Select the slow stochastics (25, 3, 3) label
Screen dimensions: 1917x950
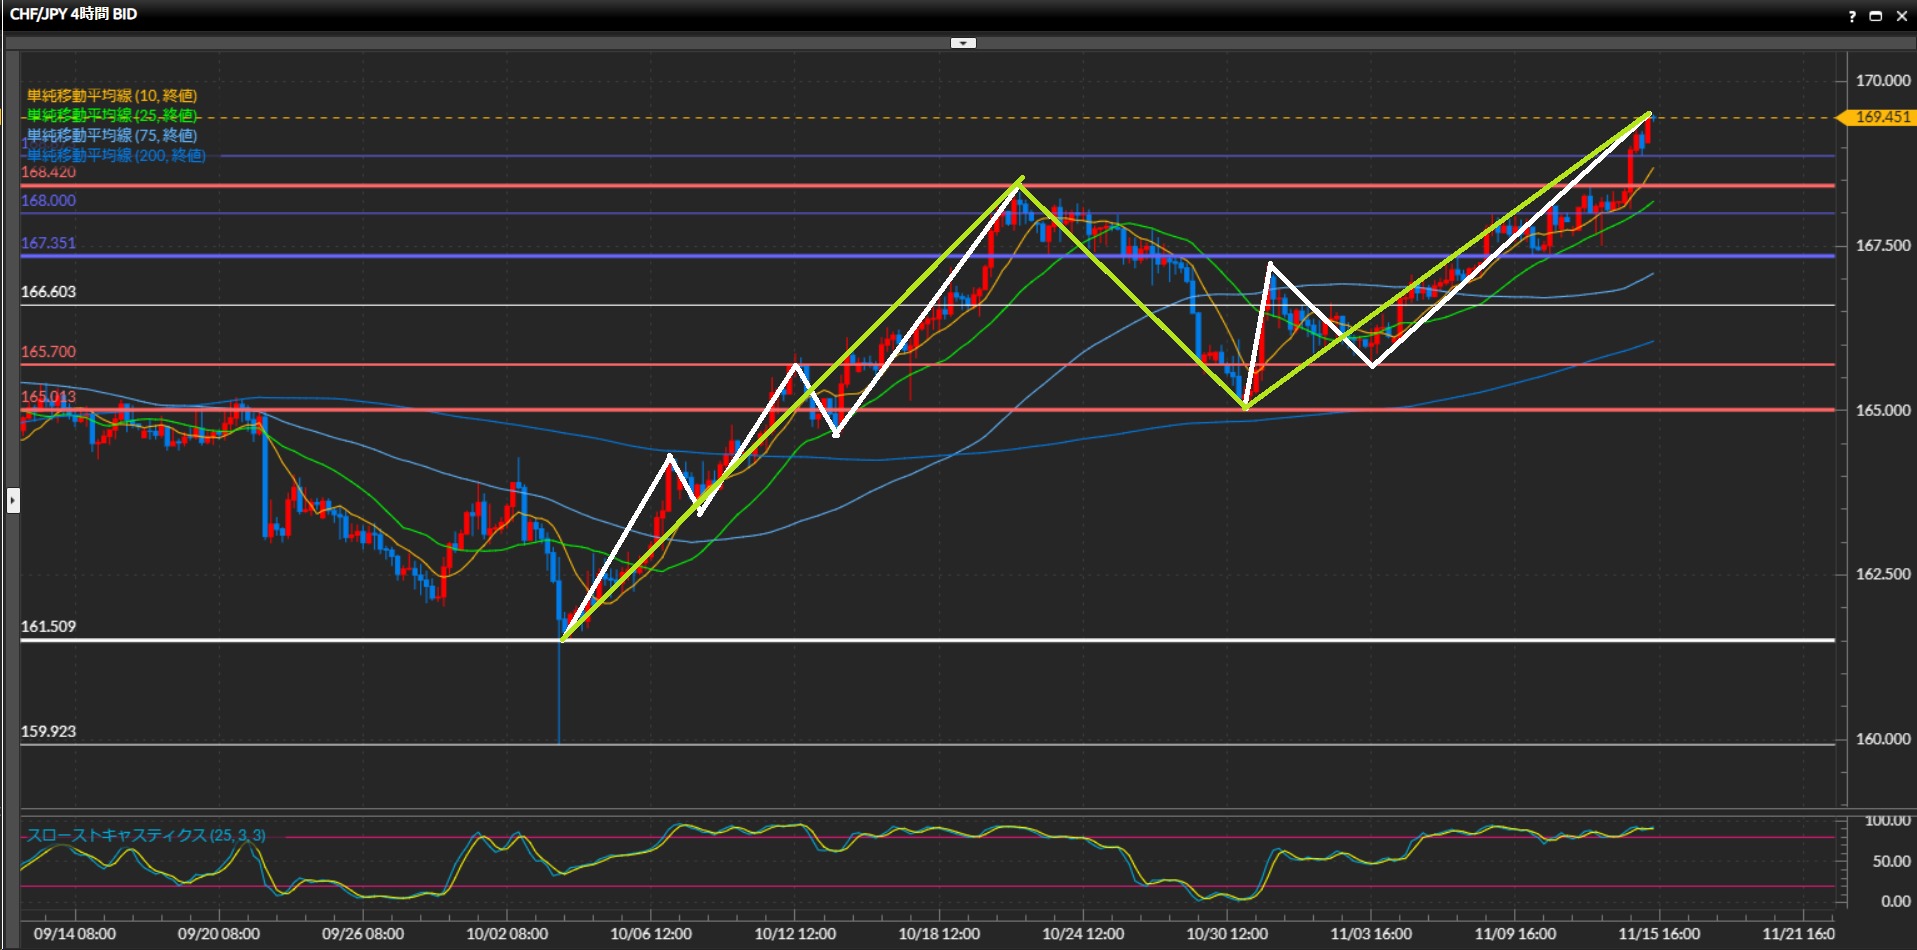point(146,835)
